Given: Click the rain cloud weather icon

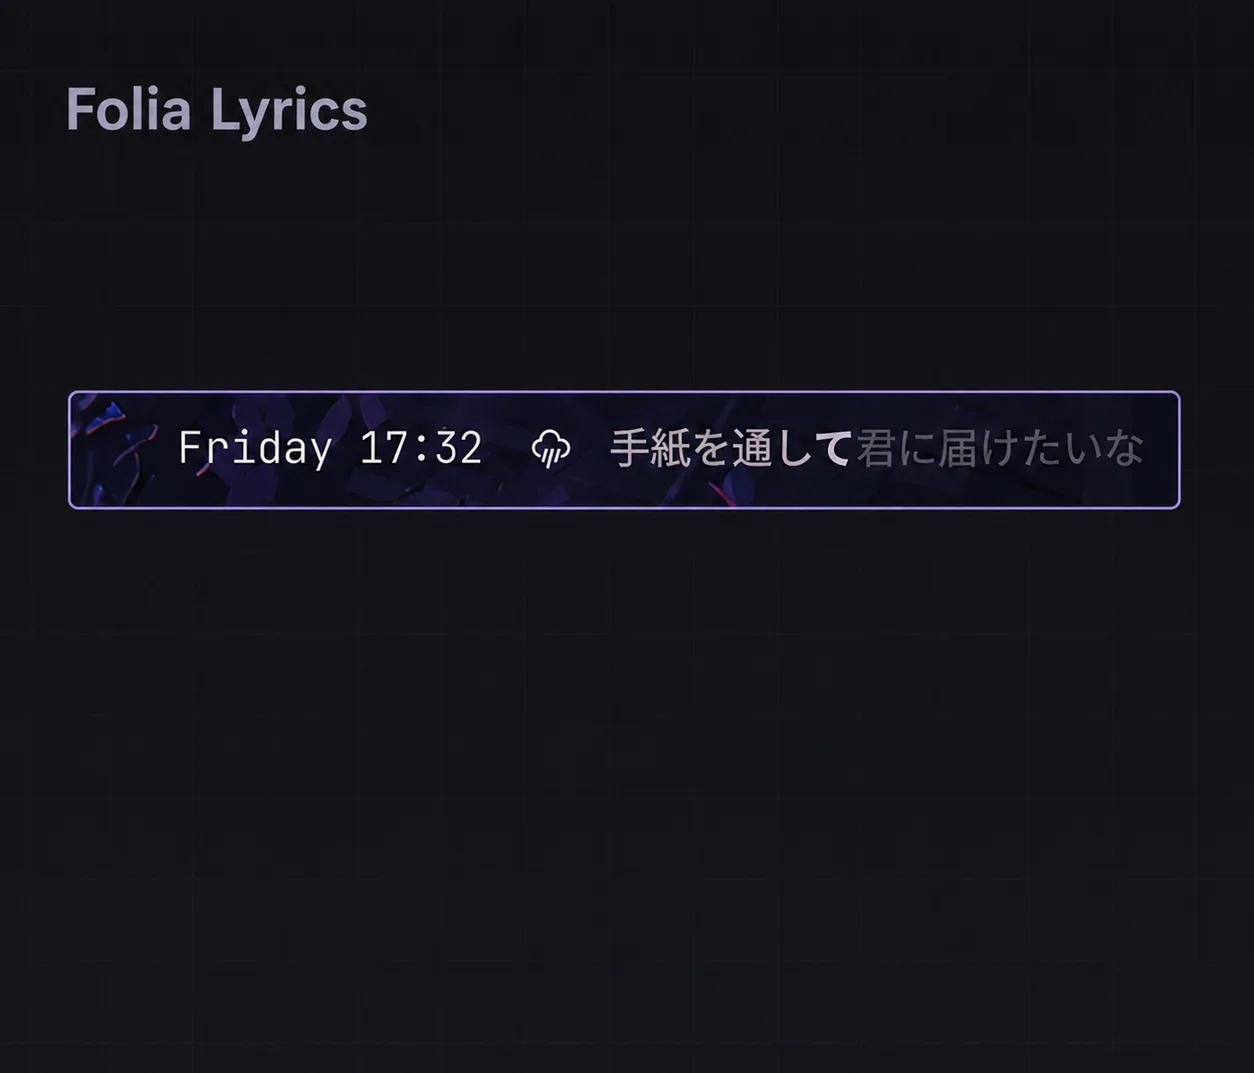Looking at the screenshot, I should [551, 448].
